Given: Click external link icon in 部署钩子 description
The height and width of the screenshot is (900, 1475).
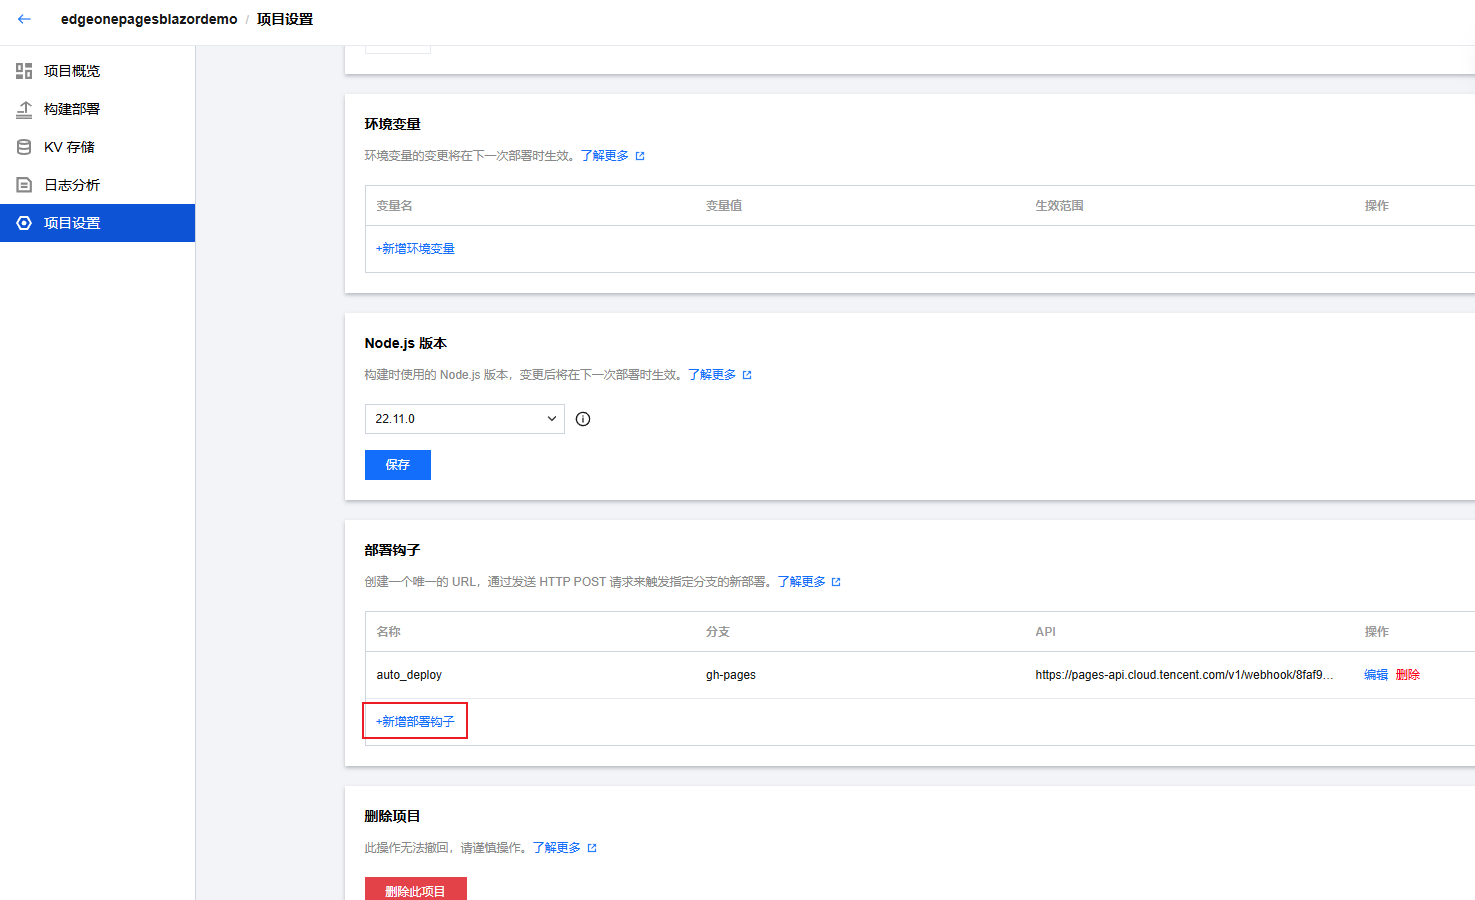Looking at the screenshot, I should click(836, 582).
